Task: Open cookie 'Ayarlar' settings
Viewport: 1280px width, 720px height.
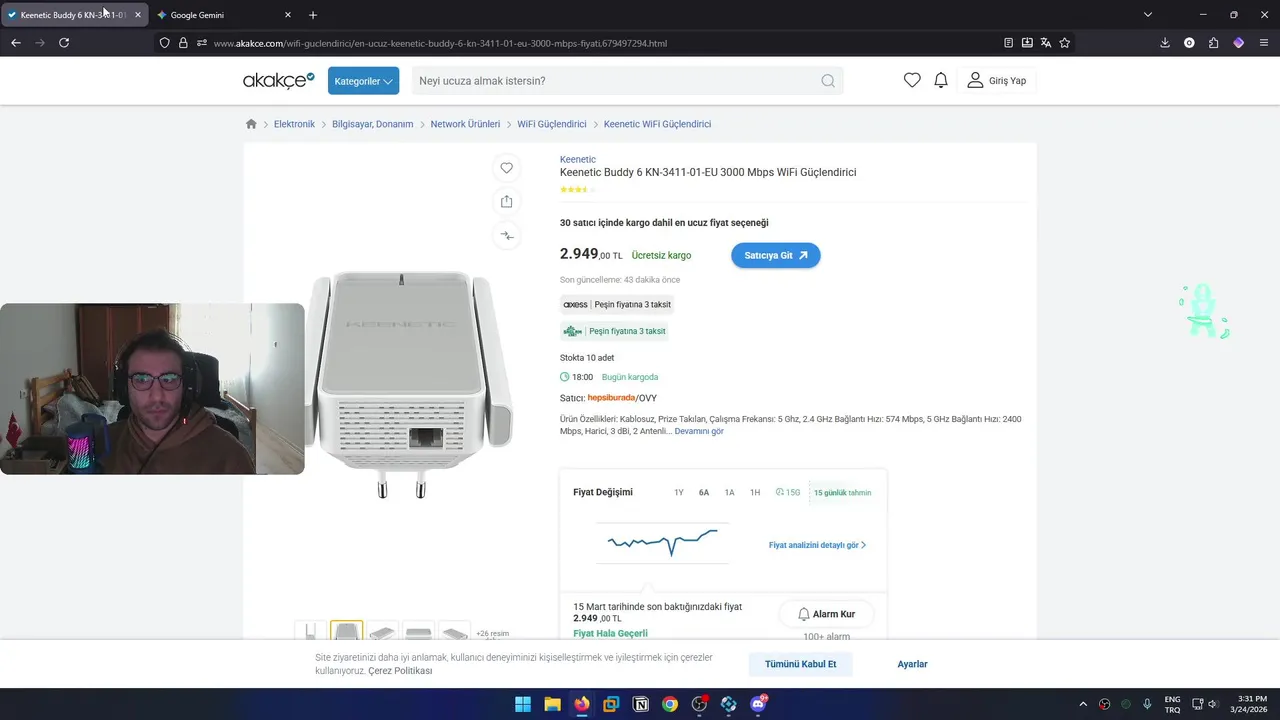Action: point(912,664)
